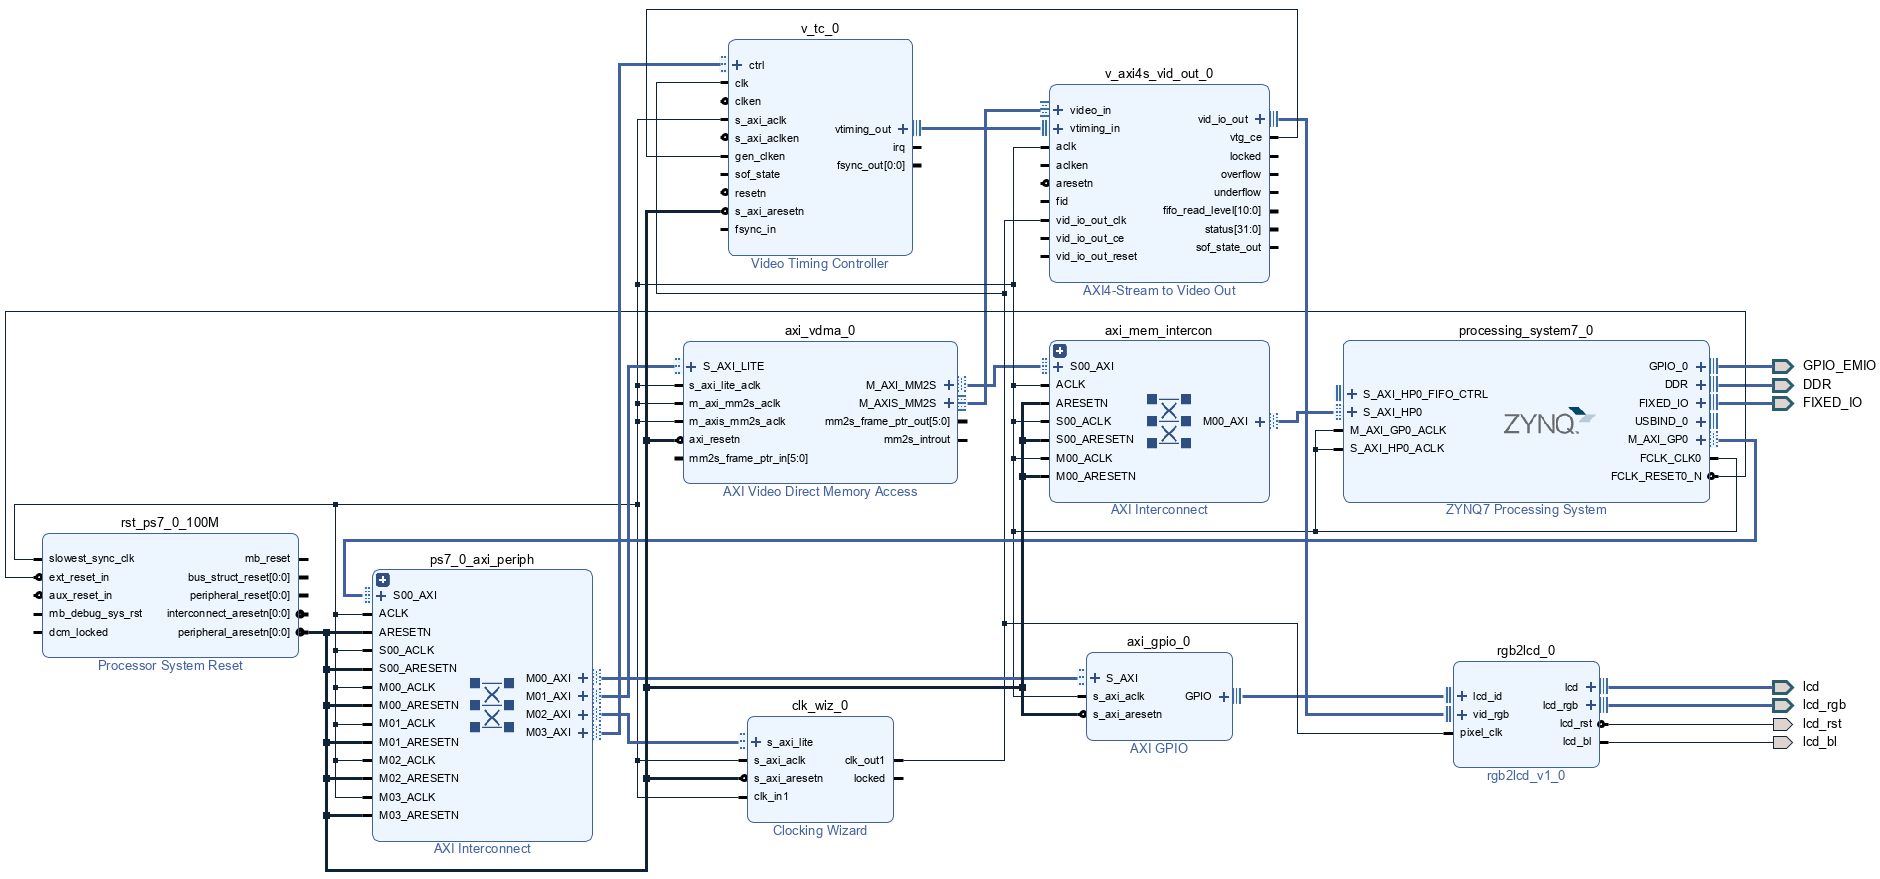1880x879 pixels.
Task: Select the lcd_rgb external port symbol
Action: (1782, 705)
